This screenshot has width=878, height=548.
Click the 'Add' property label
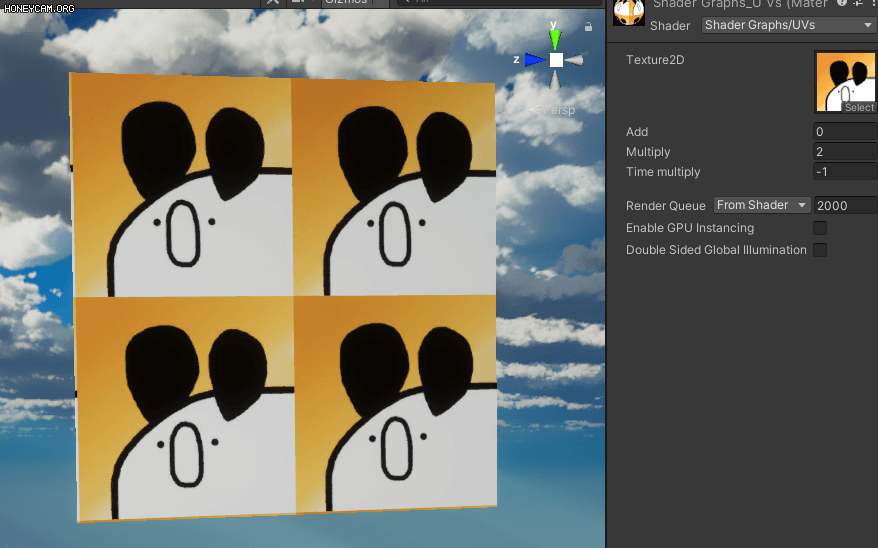(637, 132)
